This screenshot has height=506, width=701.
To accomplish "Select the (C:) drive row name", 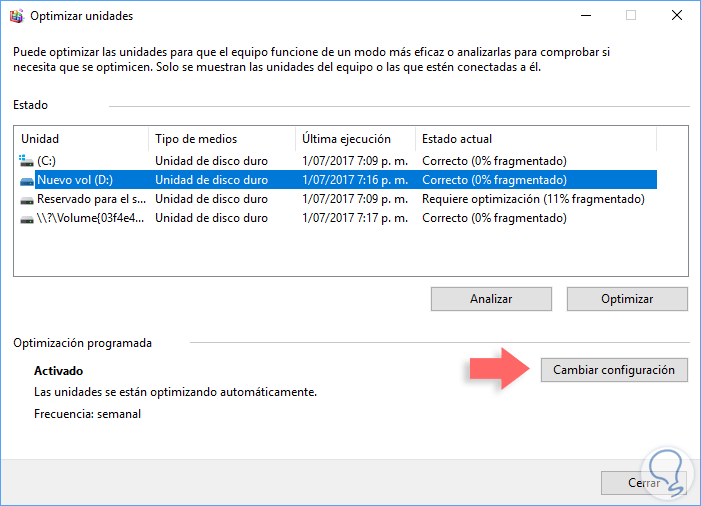I will (46, 161).
